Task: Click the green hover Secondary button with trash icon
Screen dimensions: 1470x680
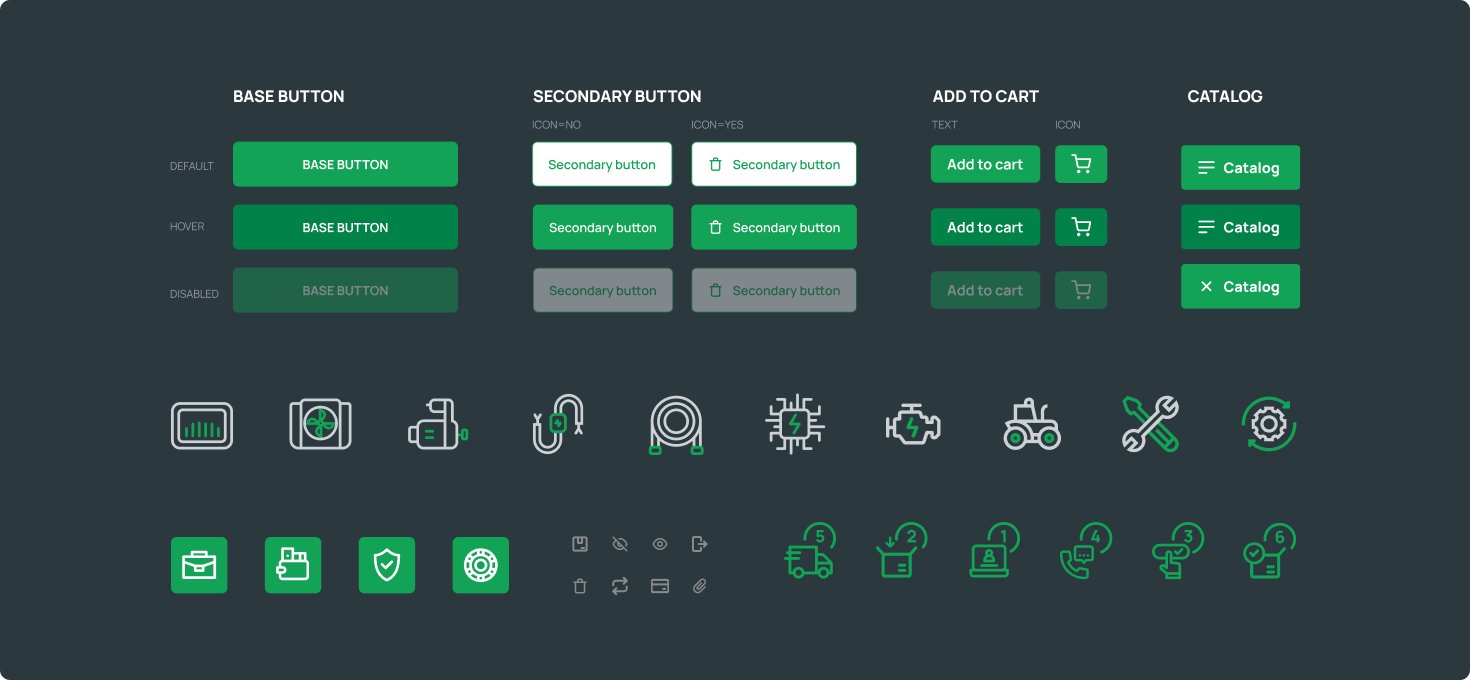Action: point(774,227)
